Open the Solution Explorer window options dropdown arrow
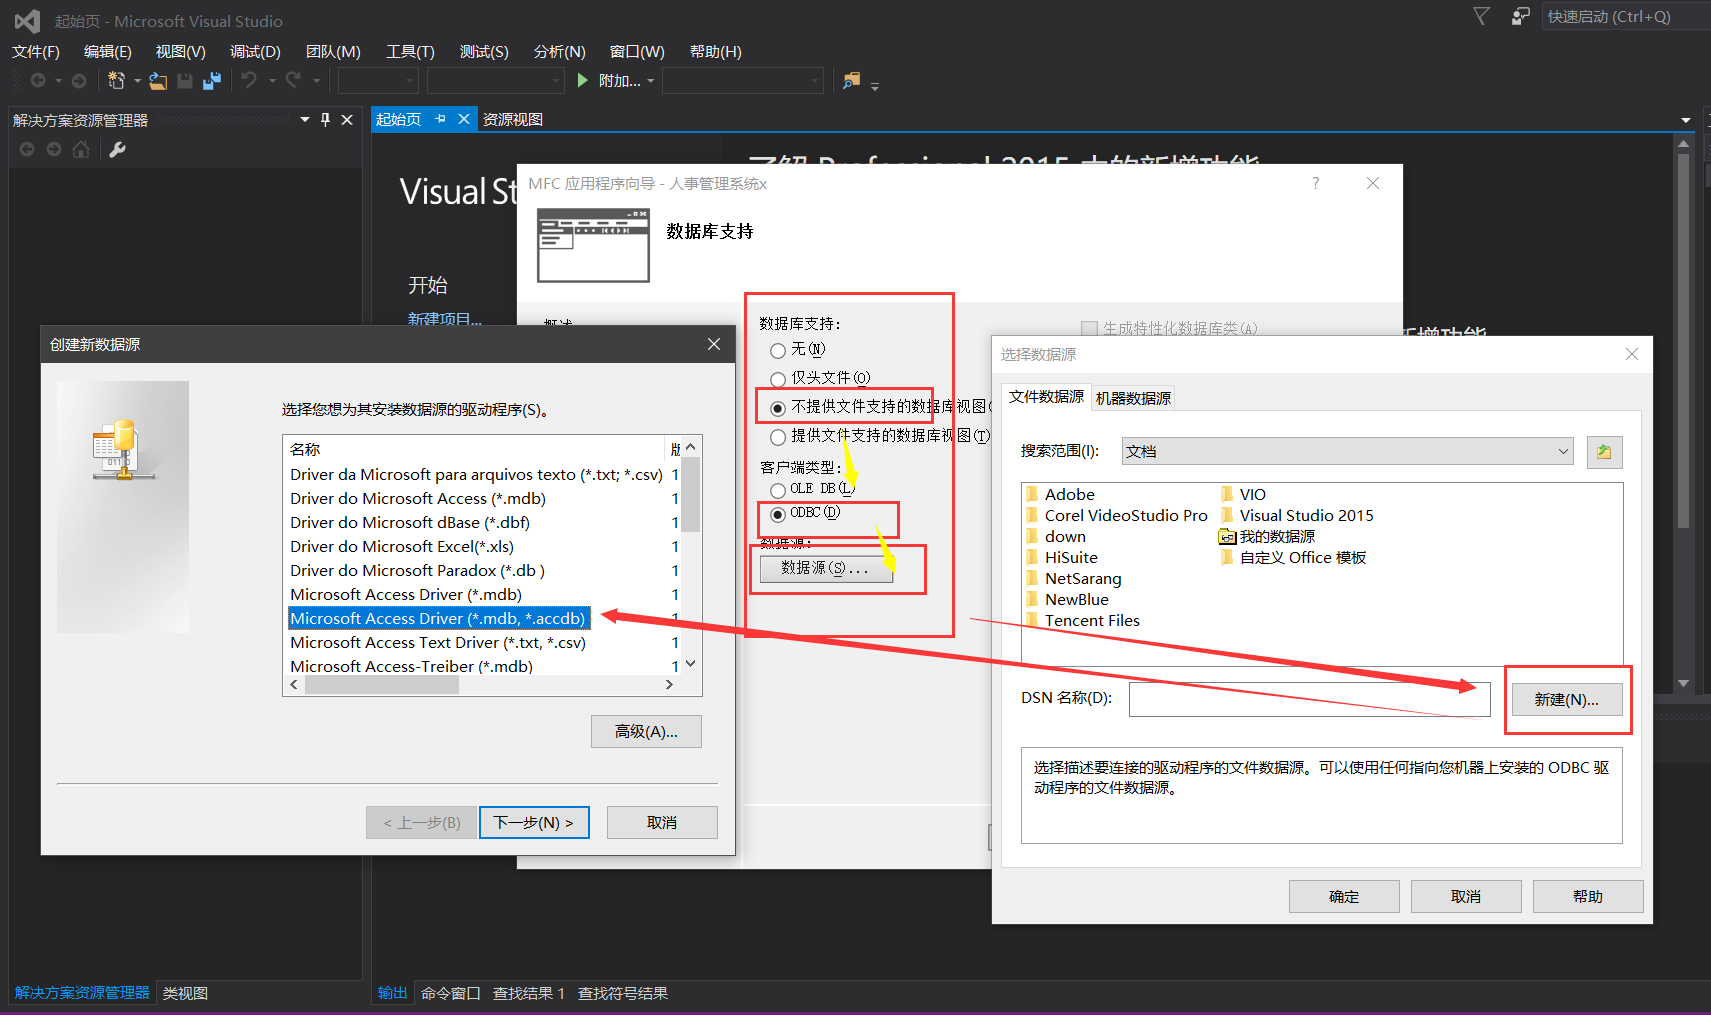This screenshot has height=1015, width=1711. [x=305, y=120]
